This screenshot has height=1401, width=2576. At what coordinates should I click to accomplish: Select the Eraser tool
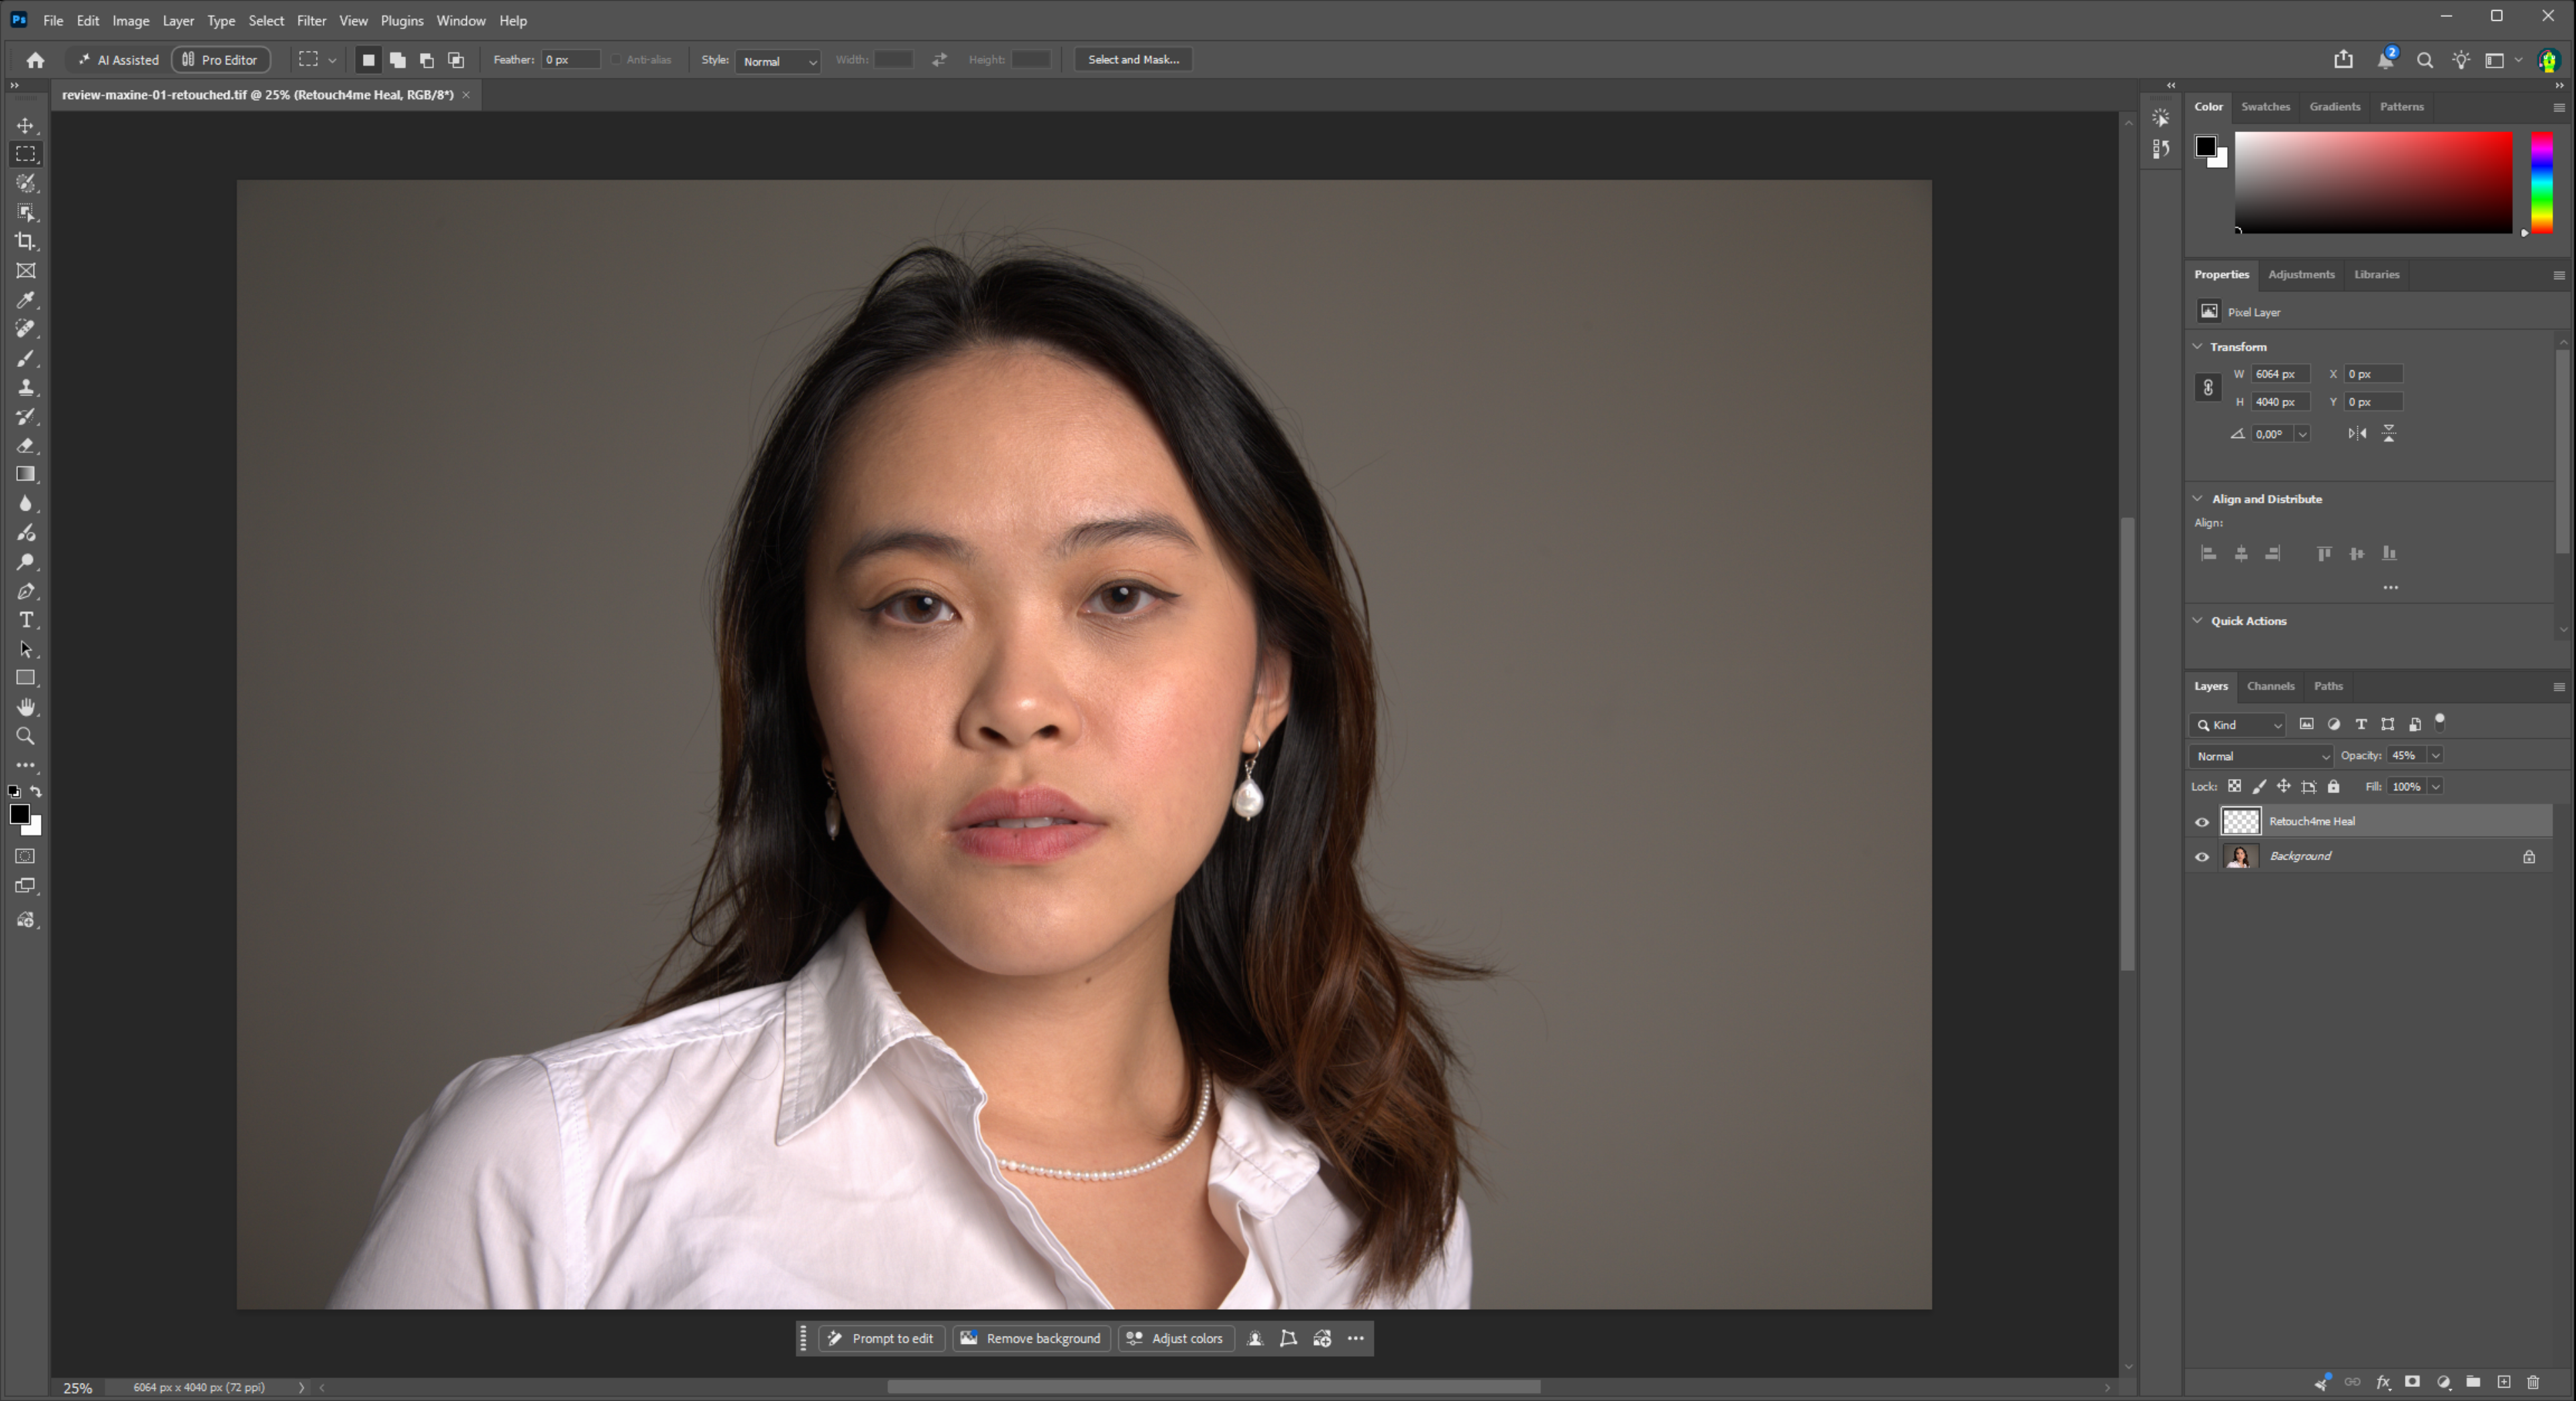click(26, 445)
